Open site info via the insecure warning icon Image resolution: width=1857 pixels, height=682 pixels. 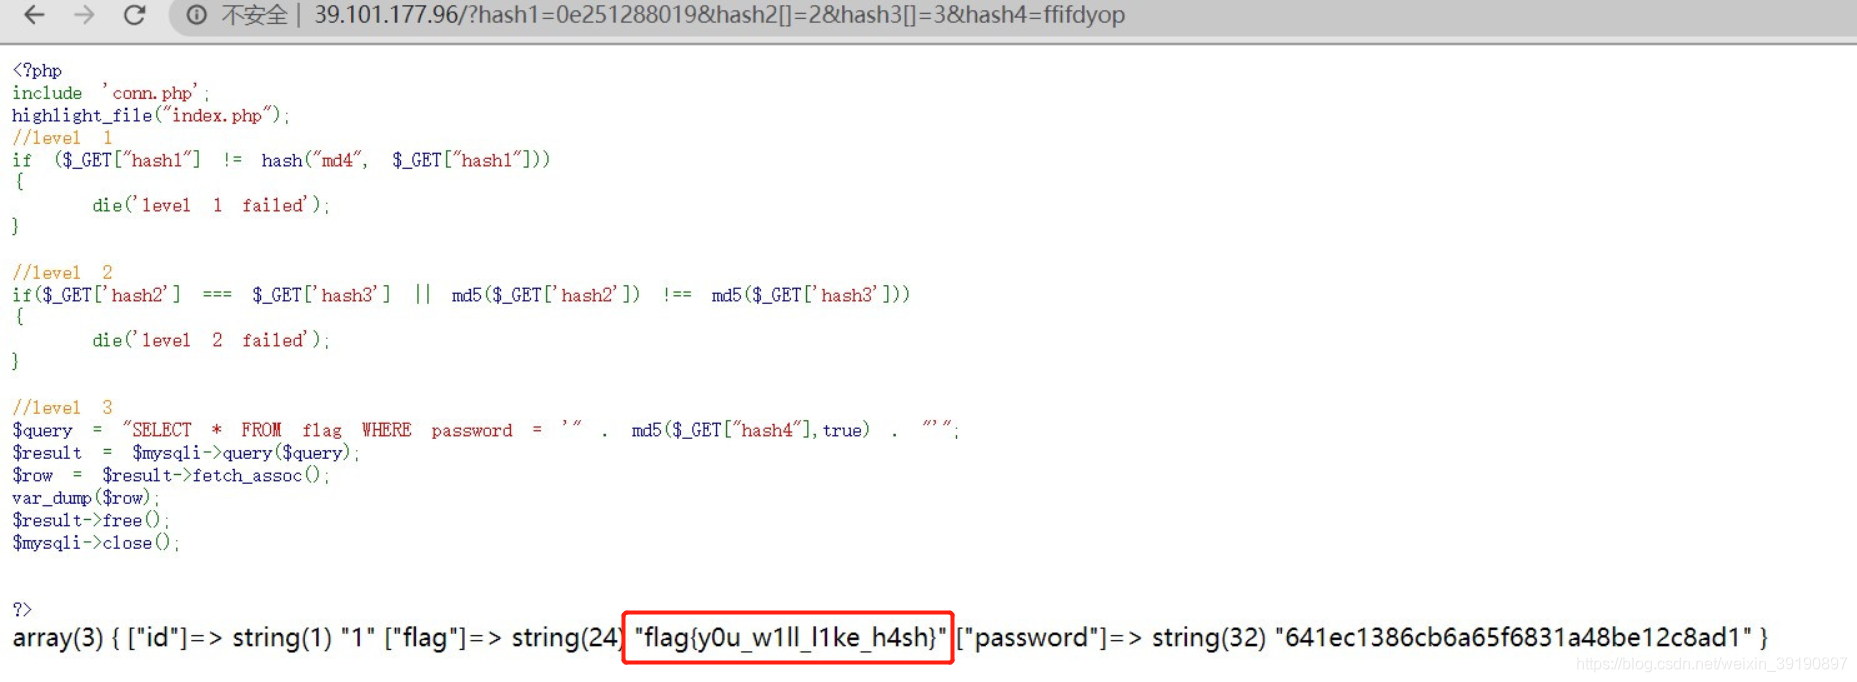[x=197, y=15]
